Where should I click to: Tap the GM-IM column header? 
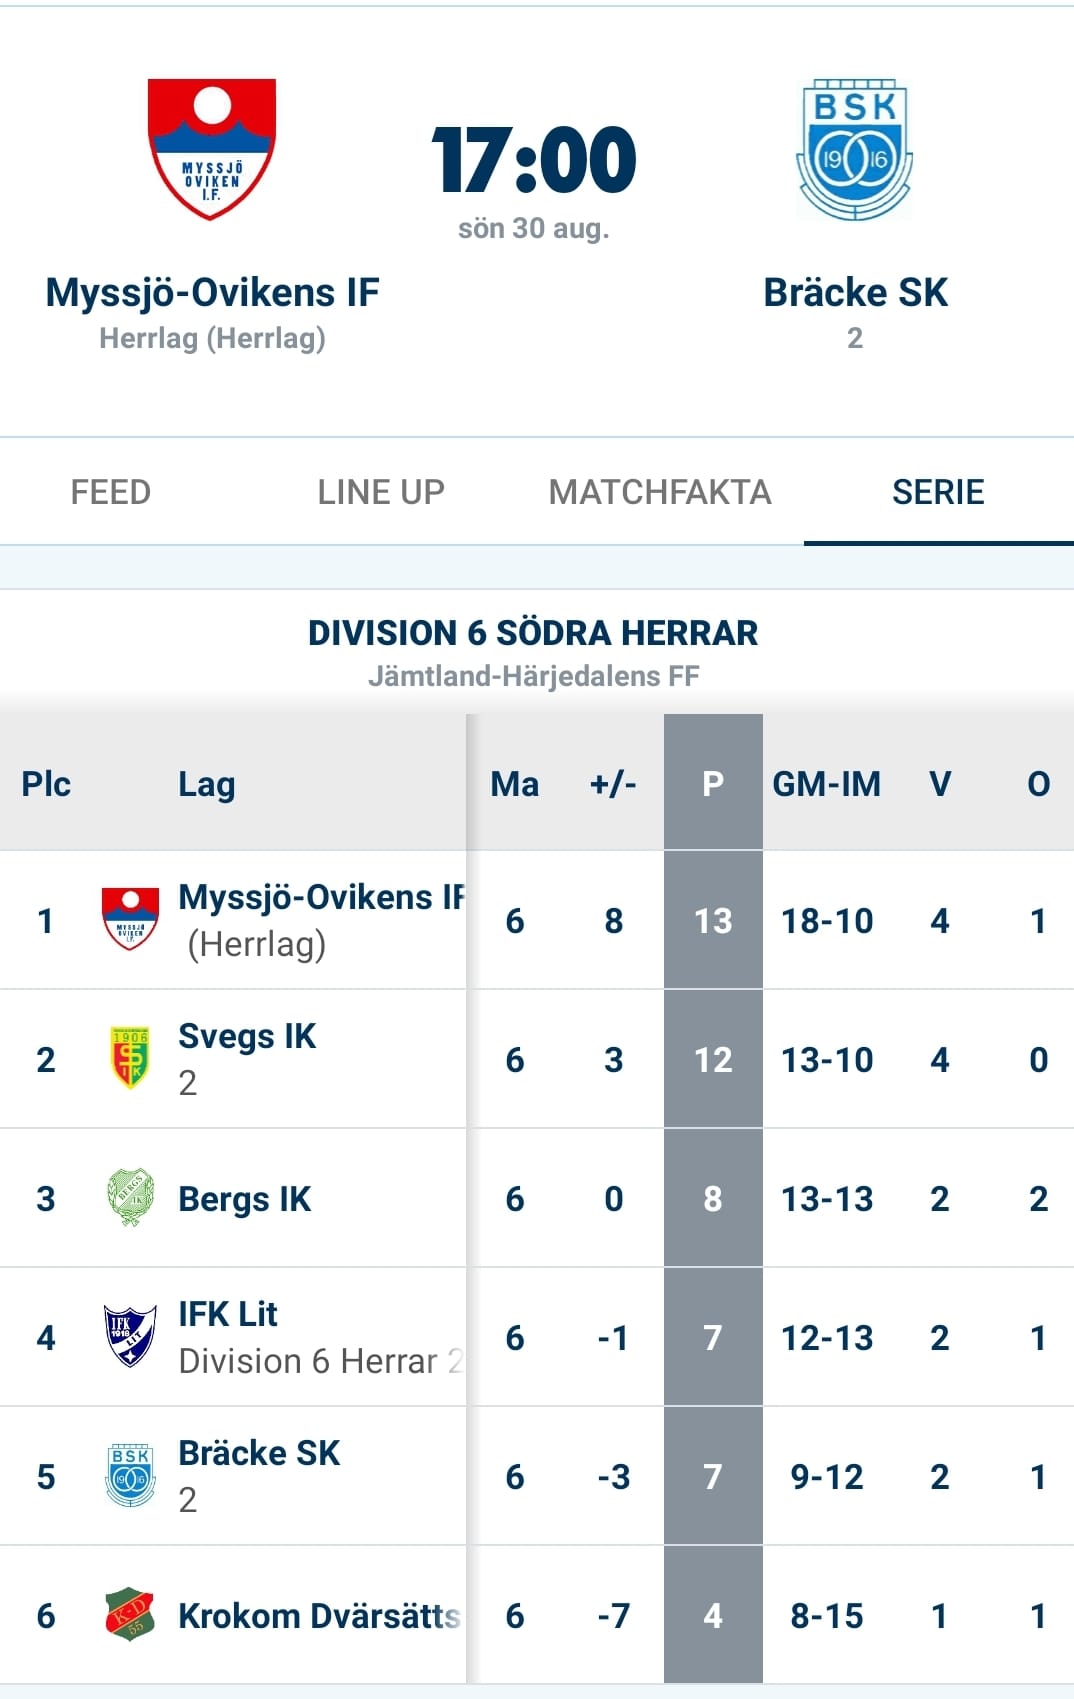(827, 784)
